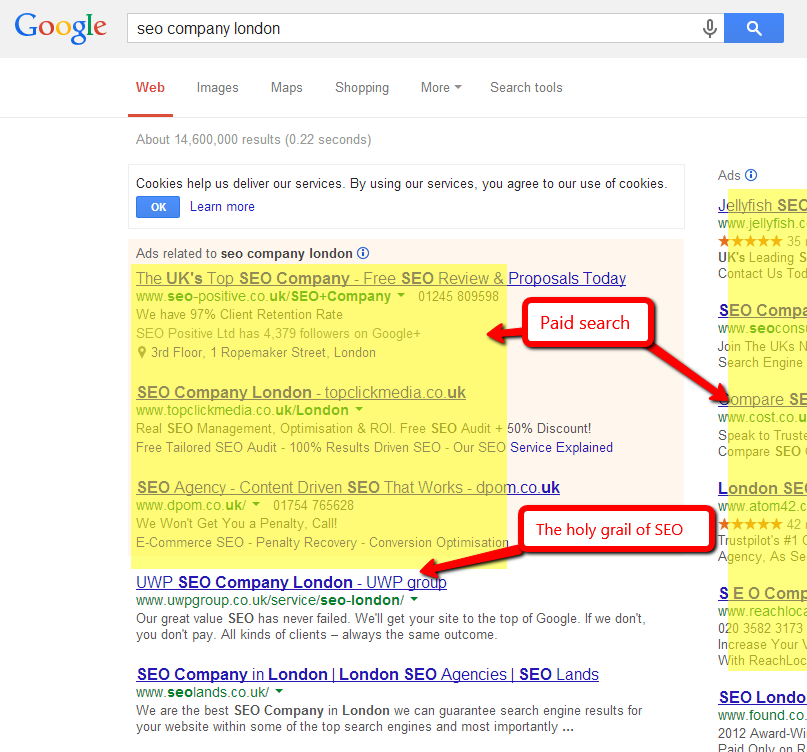
Task: Click the phone number 01754 765628
Action: pyautogui.click(x=313, y=505)
